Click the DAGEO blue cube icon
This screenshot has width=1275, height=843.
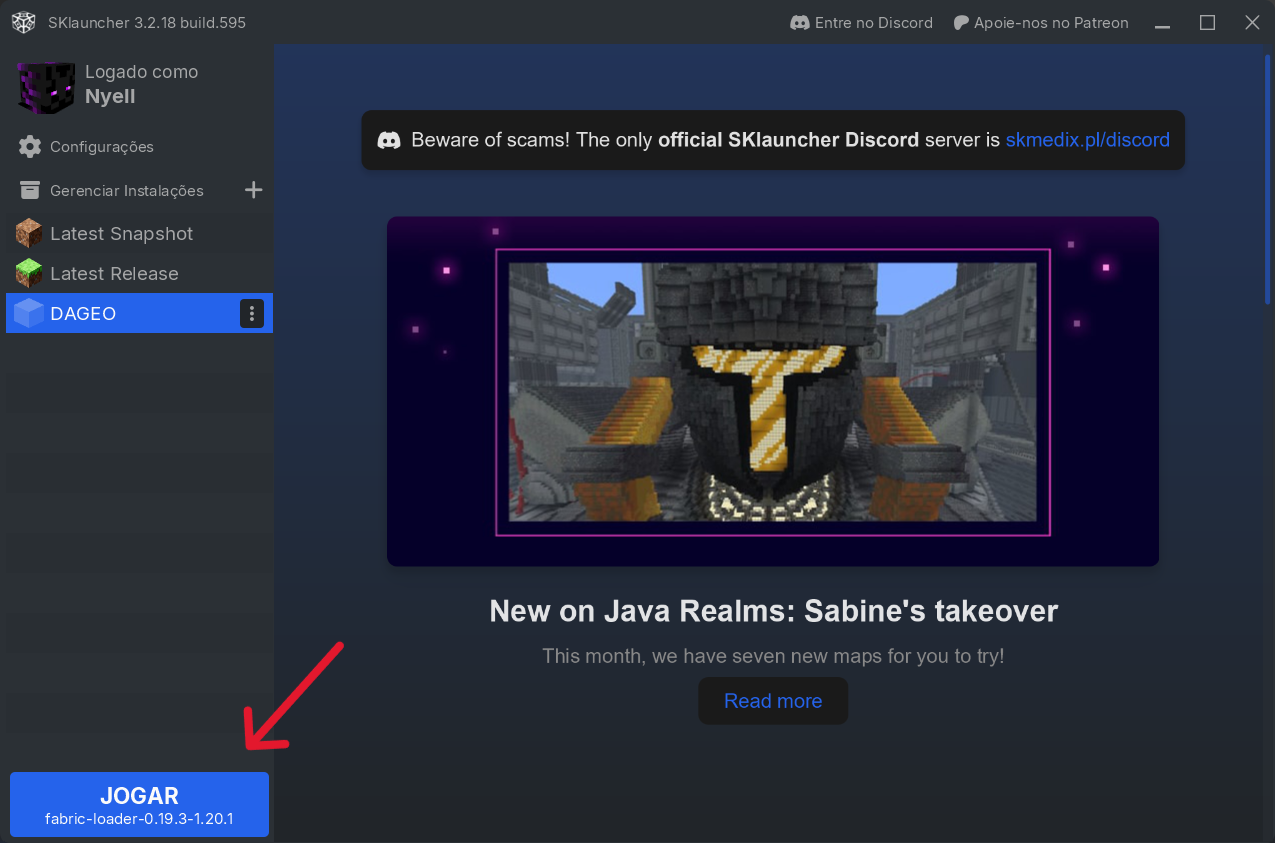coord(29,313)
